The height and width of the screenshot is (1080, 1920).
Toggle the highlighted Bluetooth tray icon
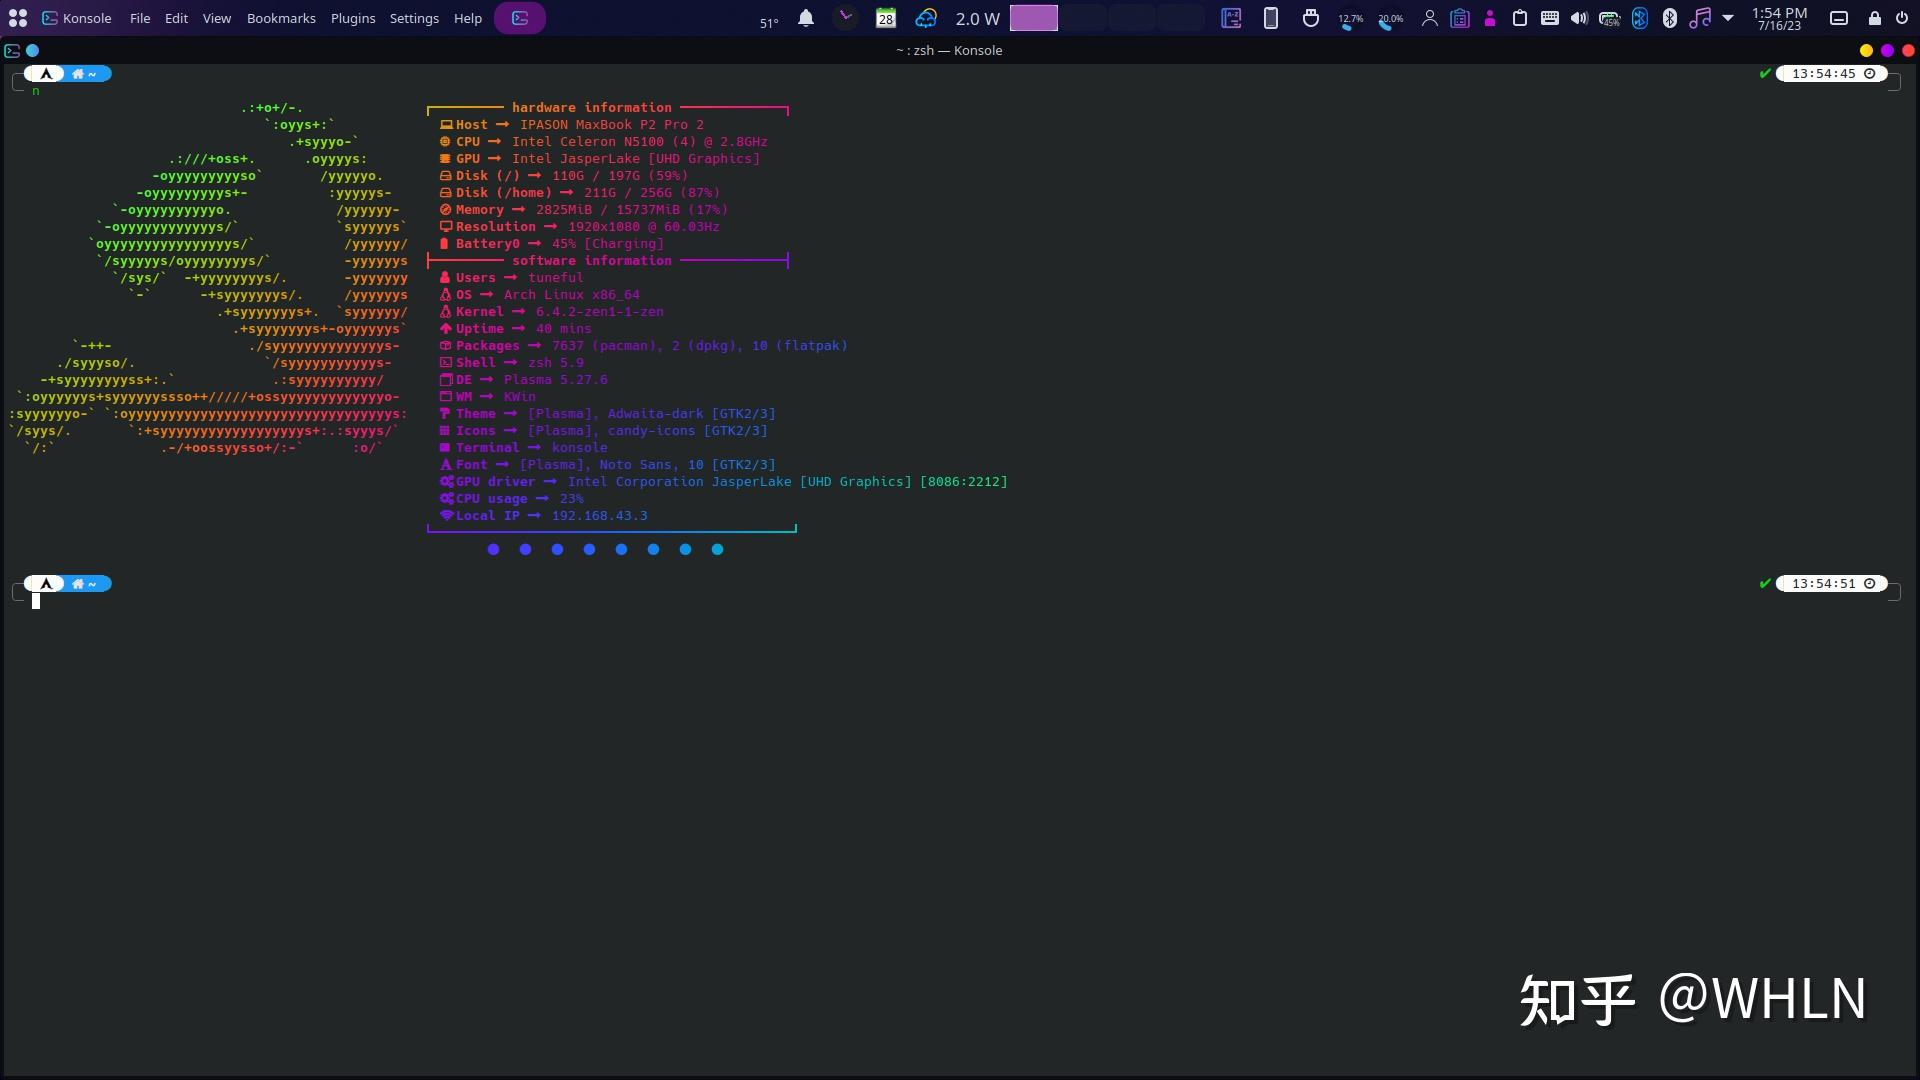tap(1640, 18)
